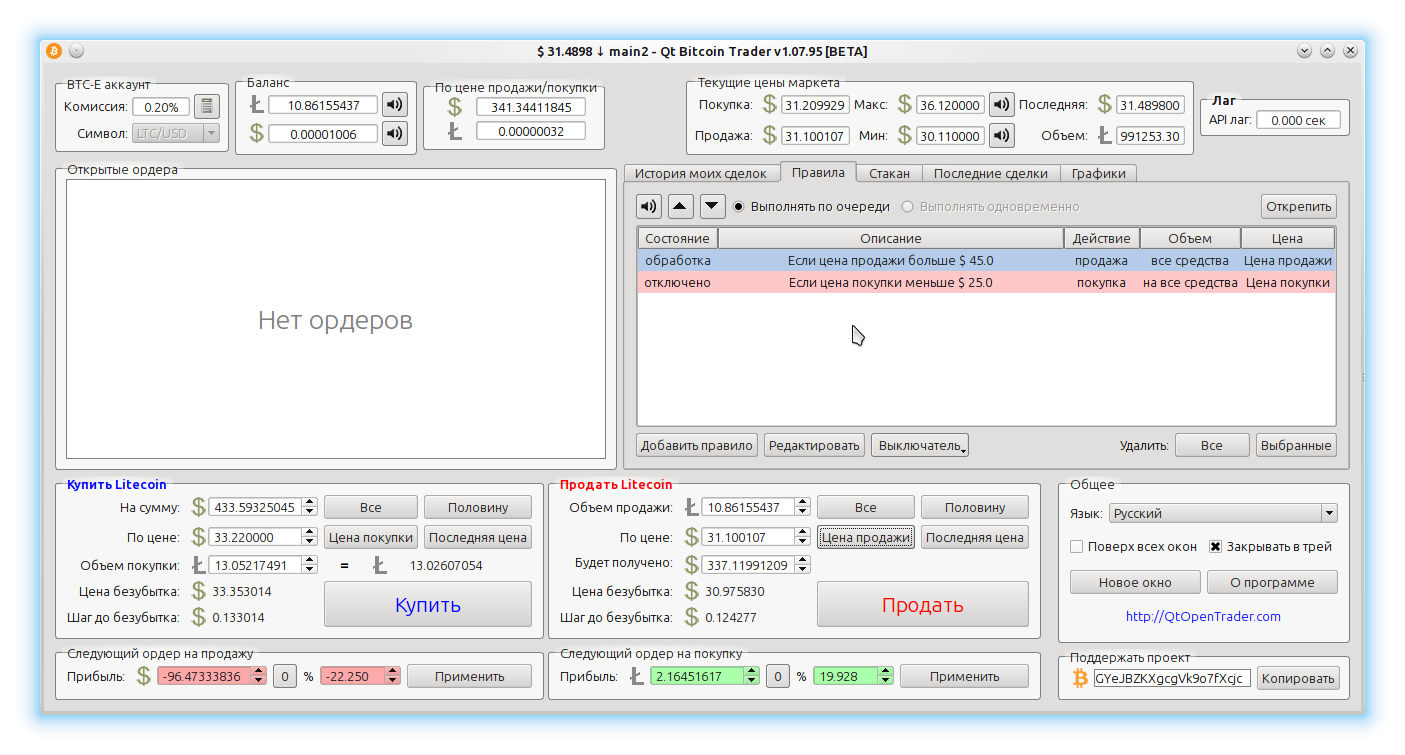Click Половину button in Продать Litecoin panel
1405x755 pixels.
[975, 507]
